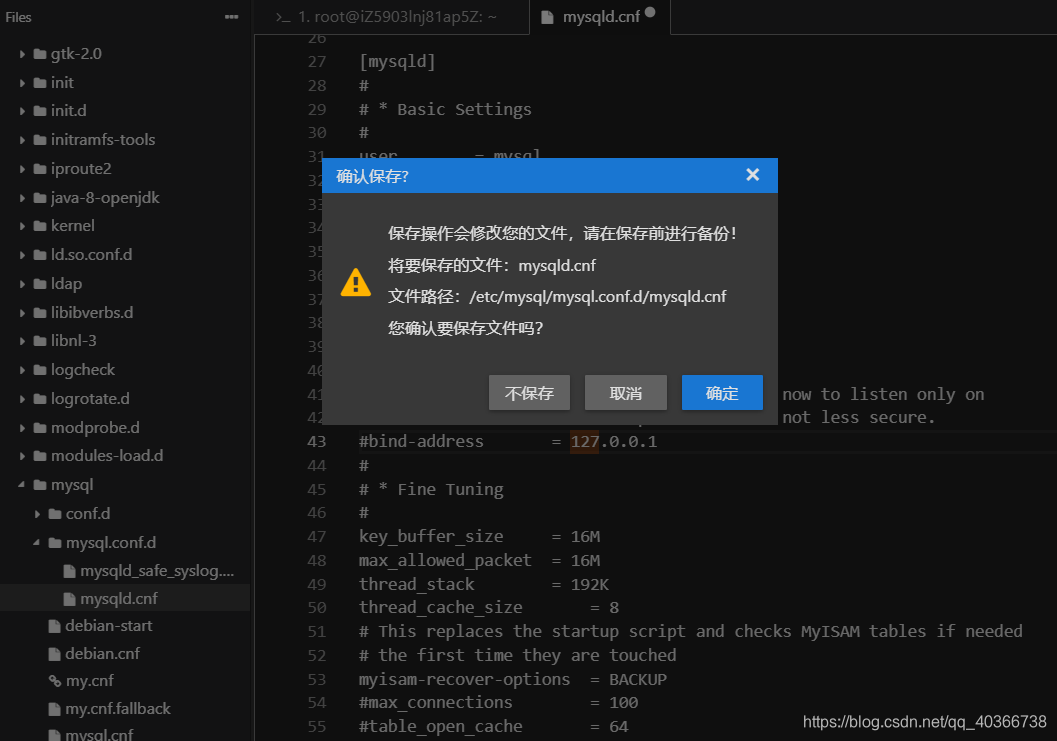Click line number 43 in gutter

pyautogui.click(x=317, y=442)
